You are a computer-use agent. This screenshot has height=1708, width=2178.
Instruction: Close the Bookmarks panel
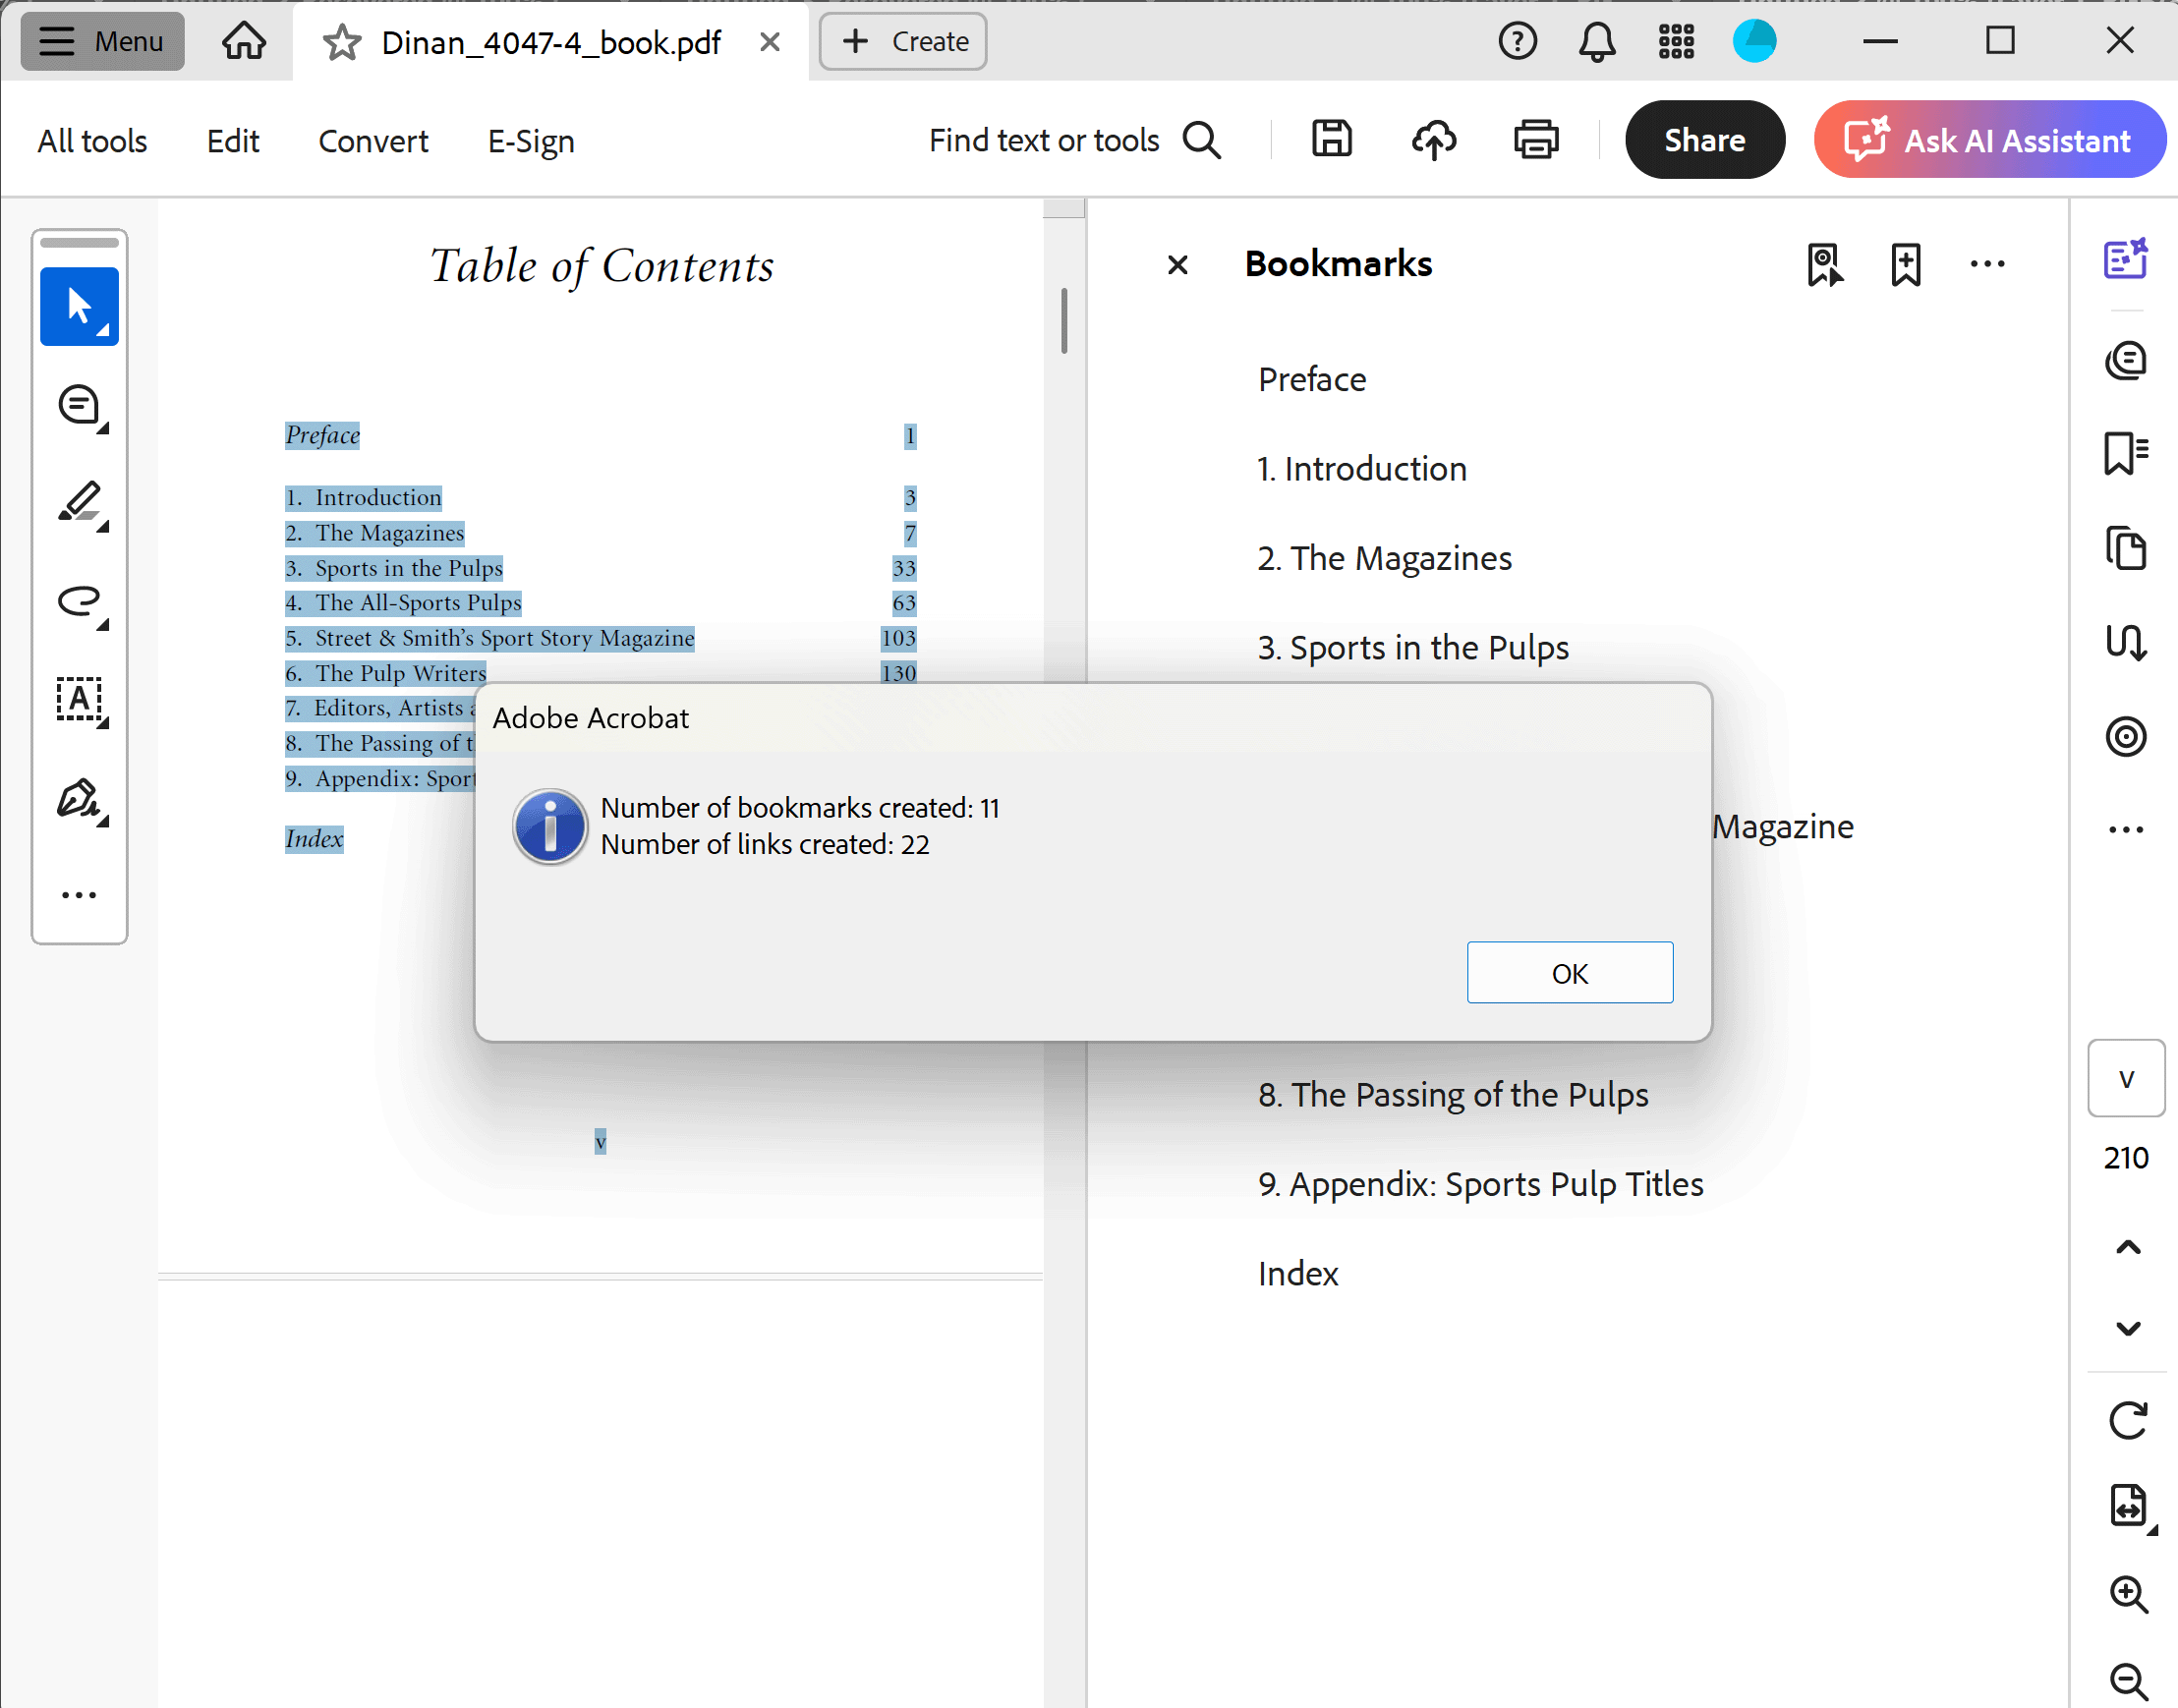[1178, 265]
